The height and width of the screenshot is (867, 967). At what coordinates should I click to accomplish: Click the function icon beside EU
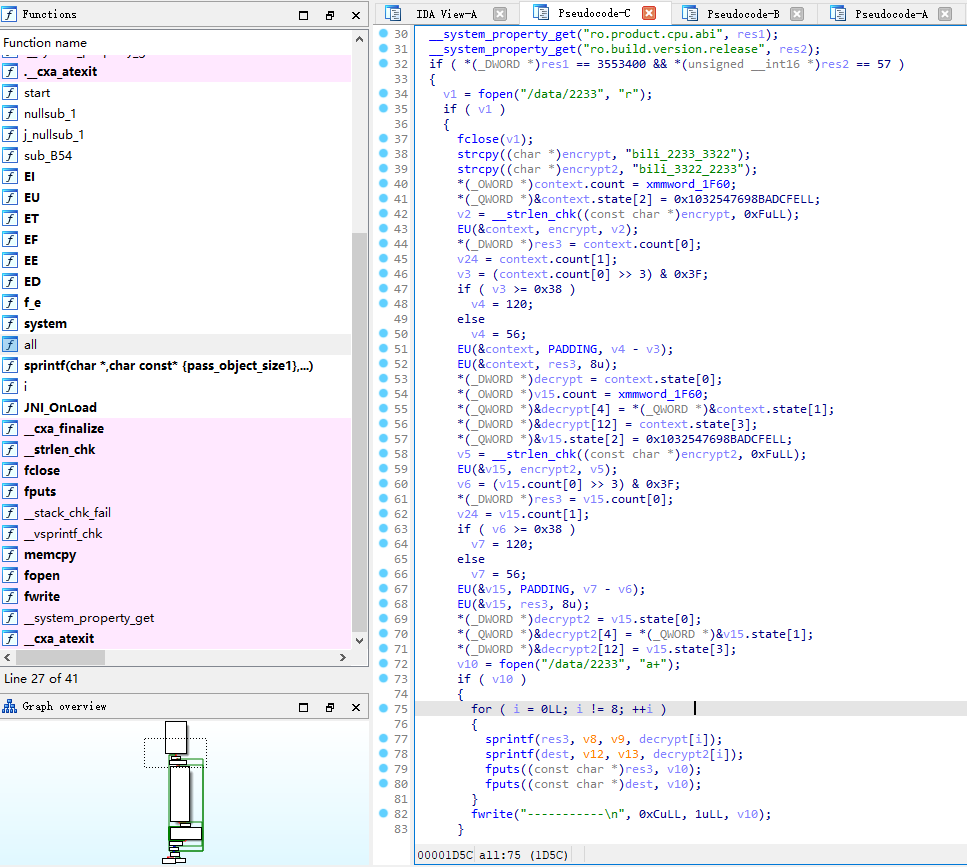click(x=10, y=198)
